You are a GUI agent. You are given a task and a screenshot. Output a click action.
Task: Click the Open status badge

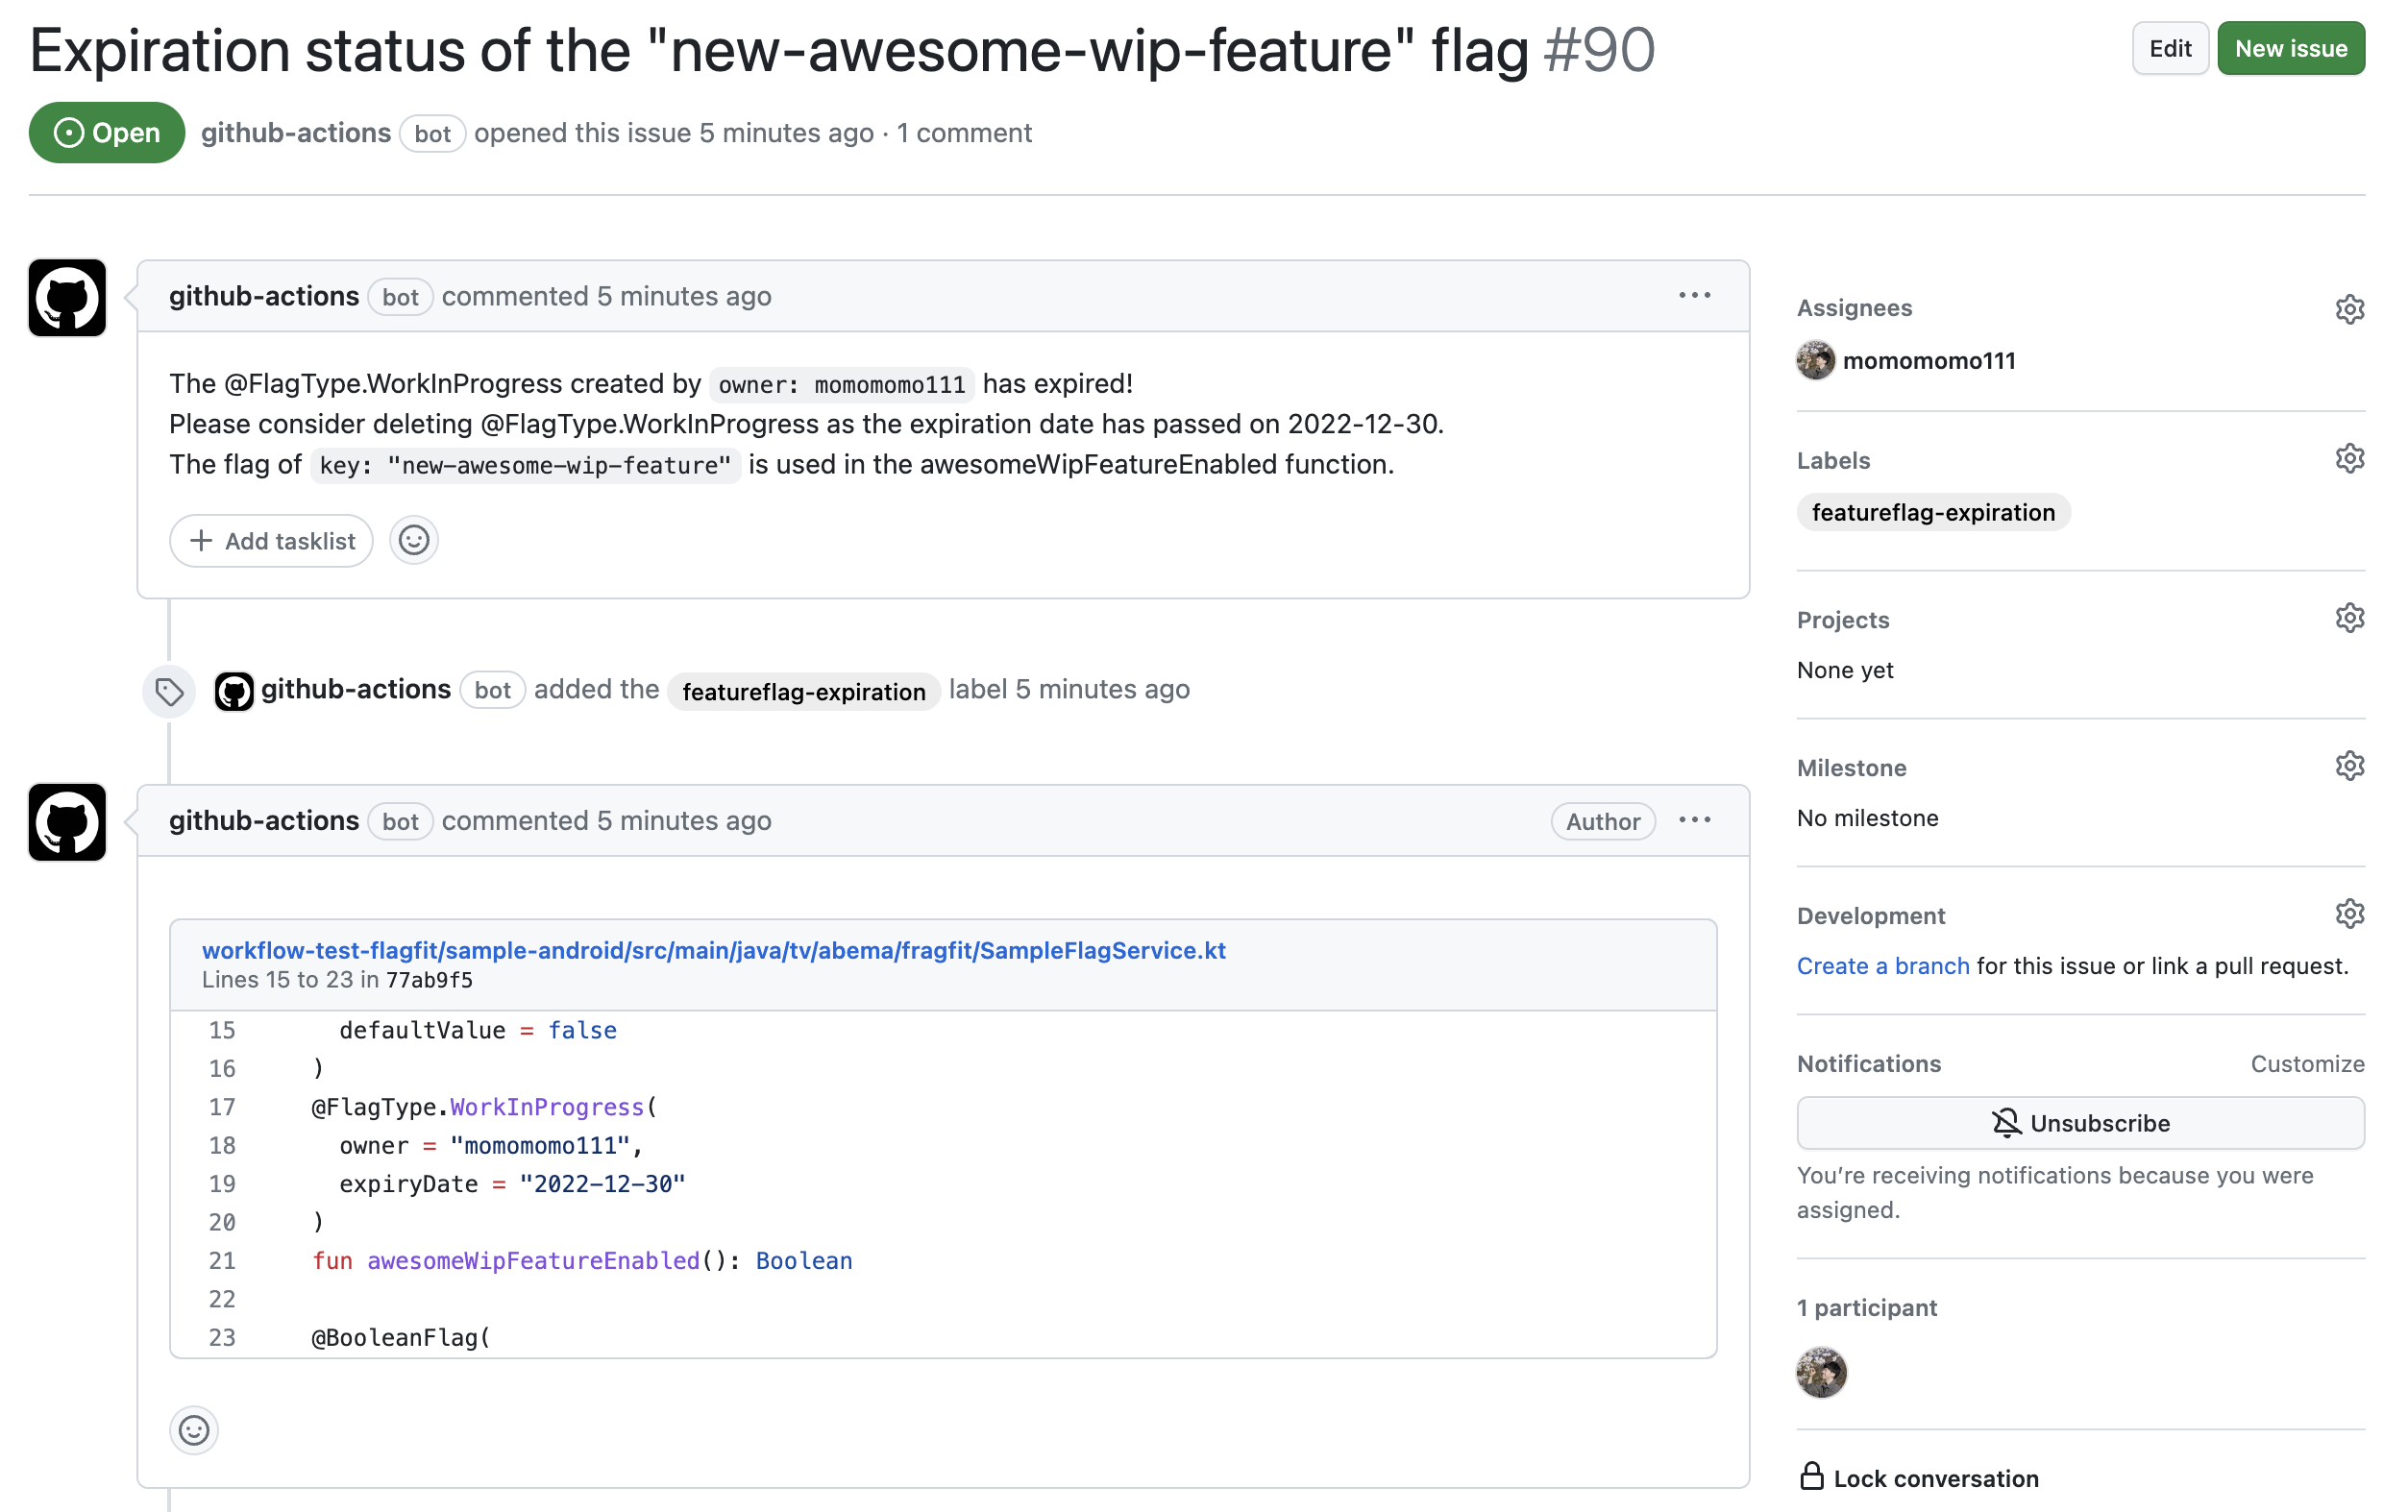click(x=107, y=133)
